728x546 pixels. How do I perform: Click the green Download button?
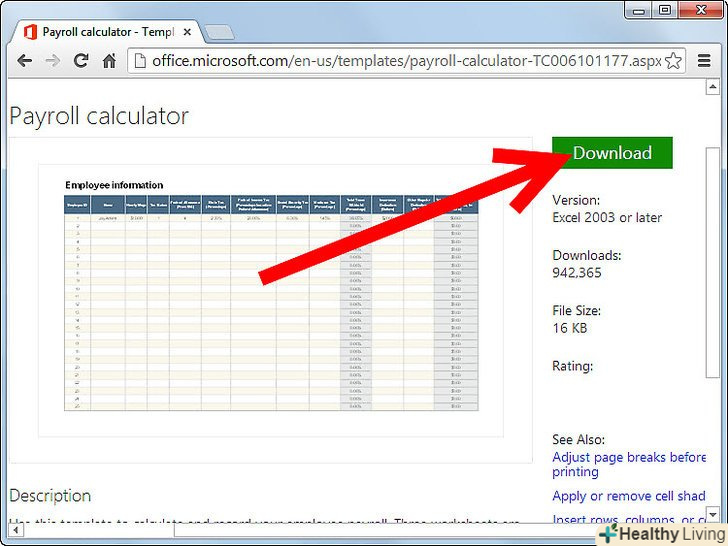612,153
